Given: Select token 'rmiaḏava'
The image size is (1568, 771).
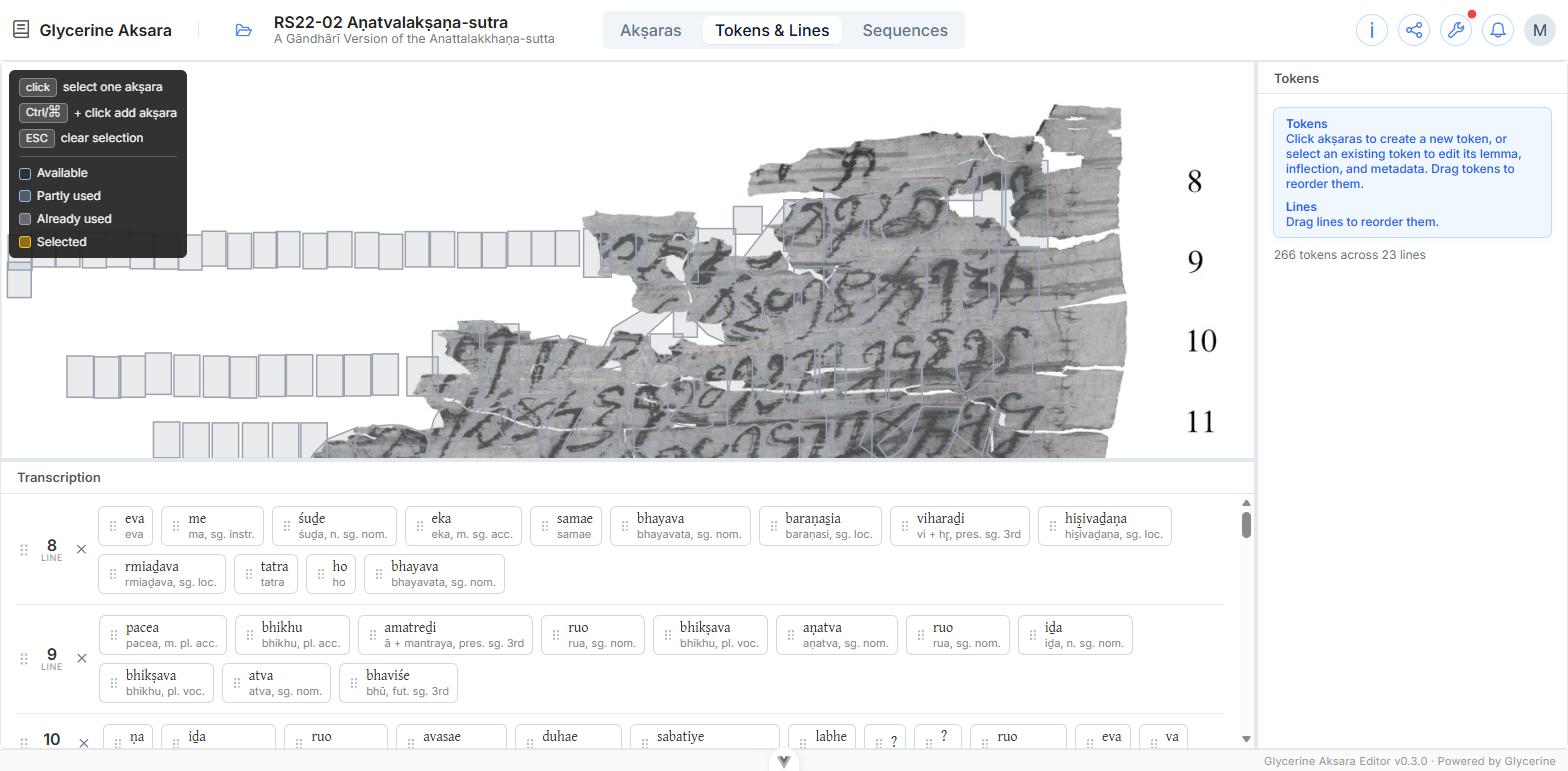Looking at the screenshot, I should point(162,574).
